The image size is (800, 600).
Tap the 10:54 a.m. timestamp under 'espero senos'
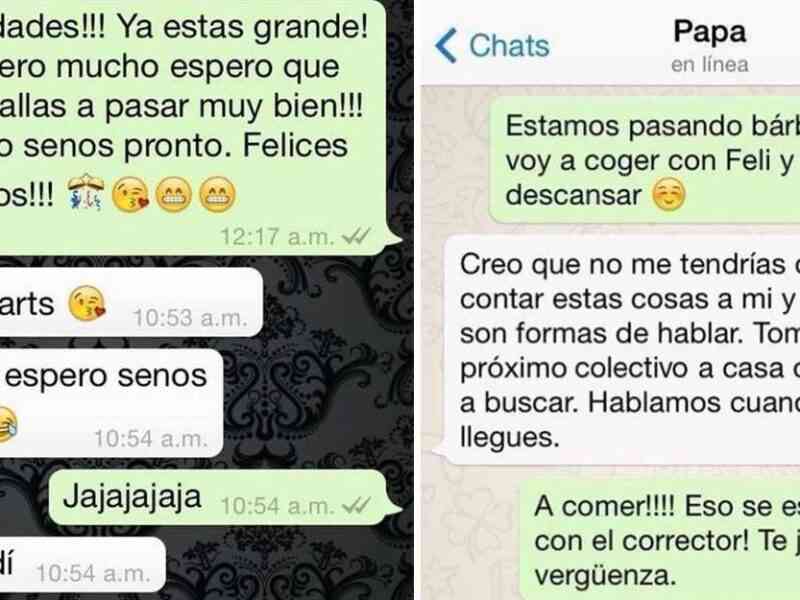151,439
